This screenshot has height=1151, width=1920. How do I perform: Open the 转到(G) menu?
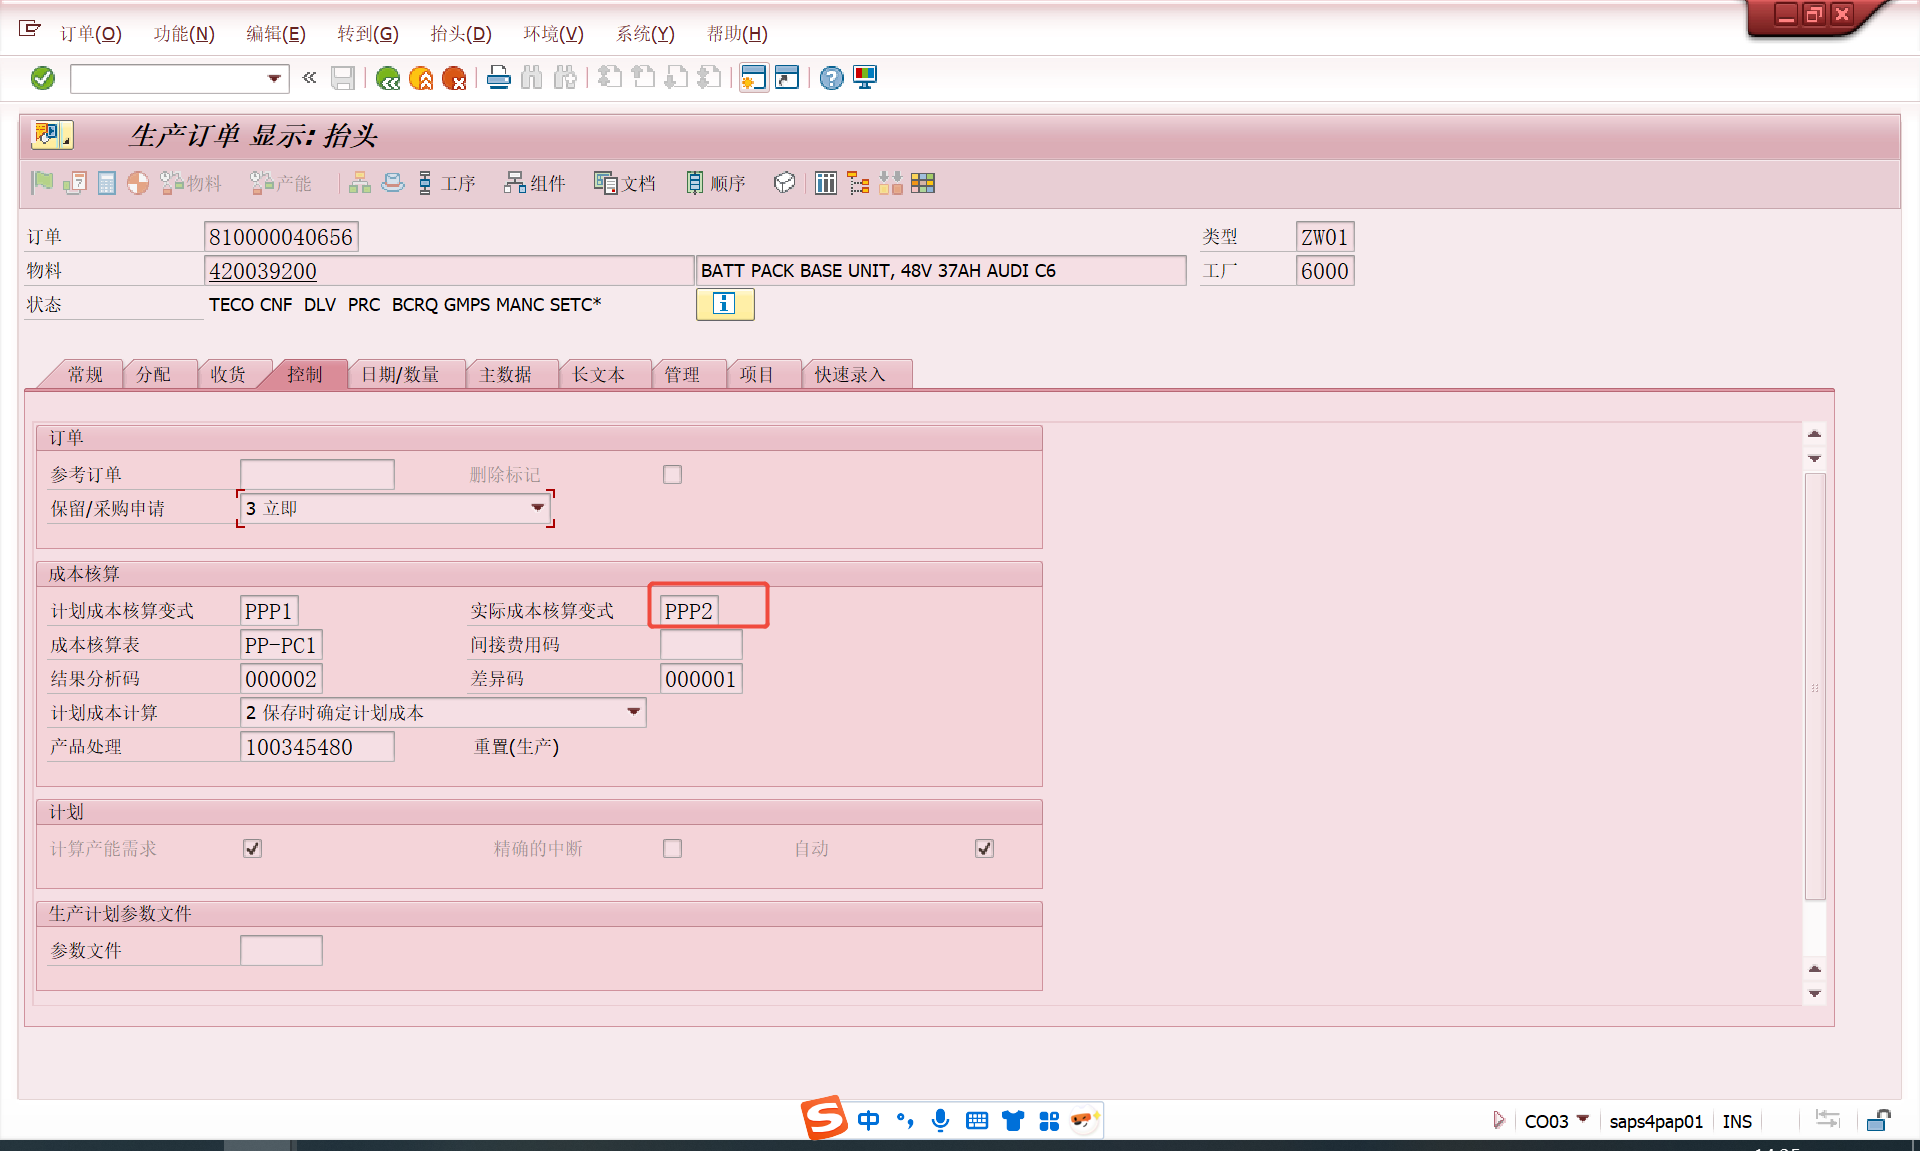367,34
